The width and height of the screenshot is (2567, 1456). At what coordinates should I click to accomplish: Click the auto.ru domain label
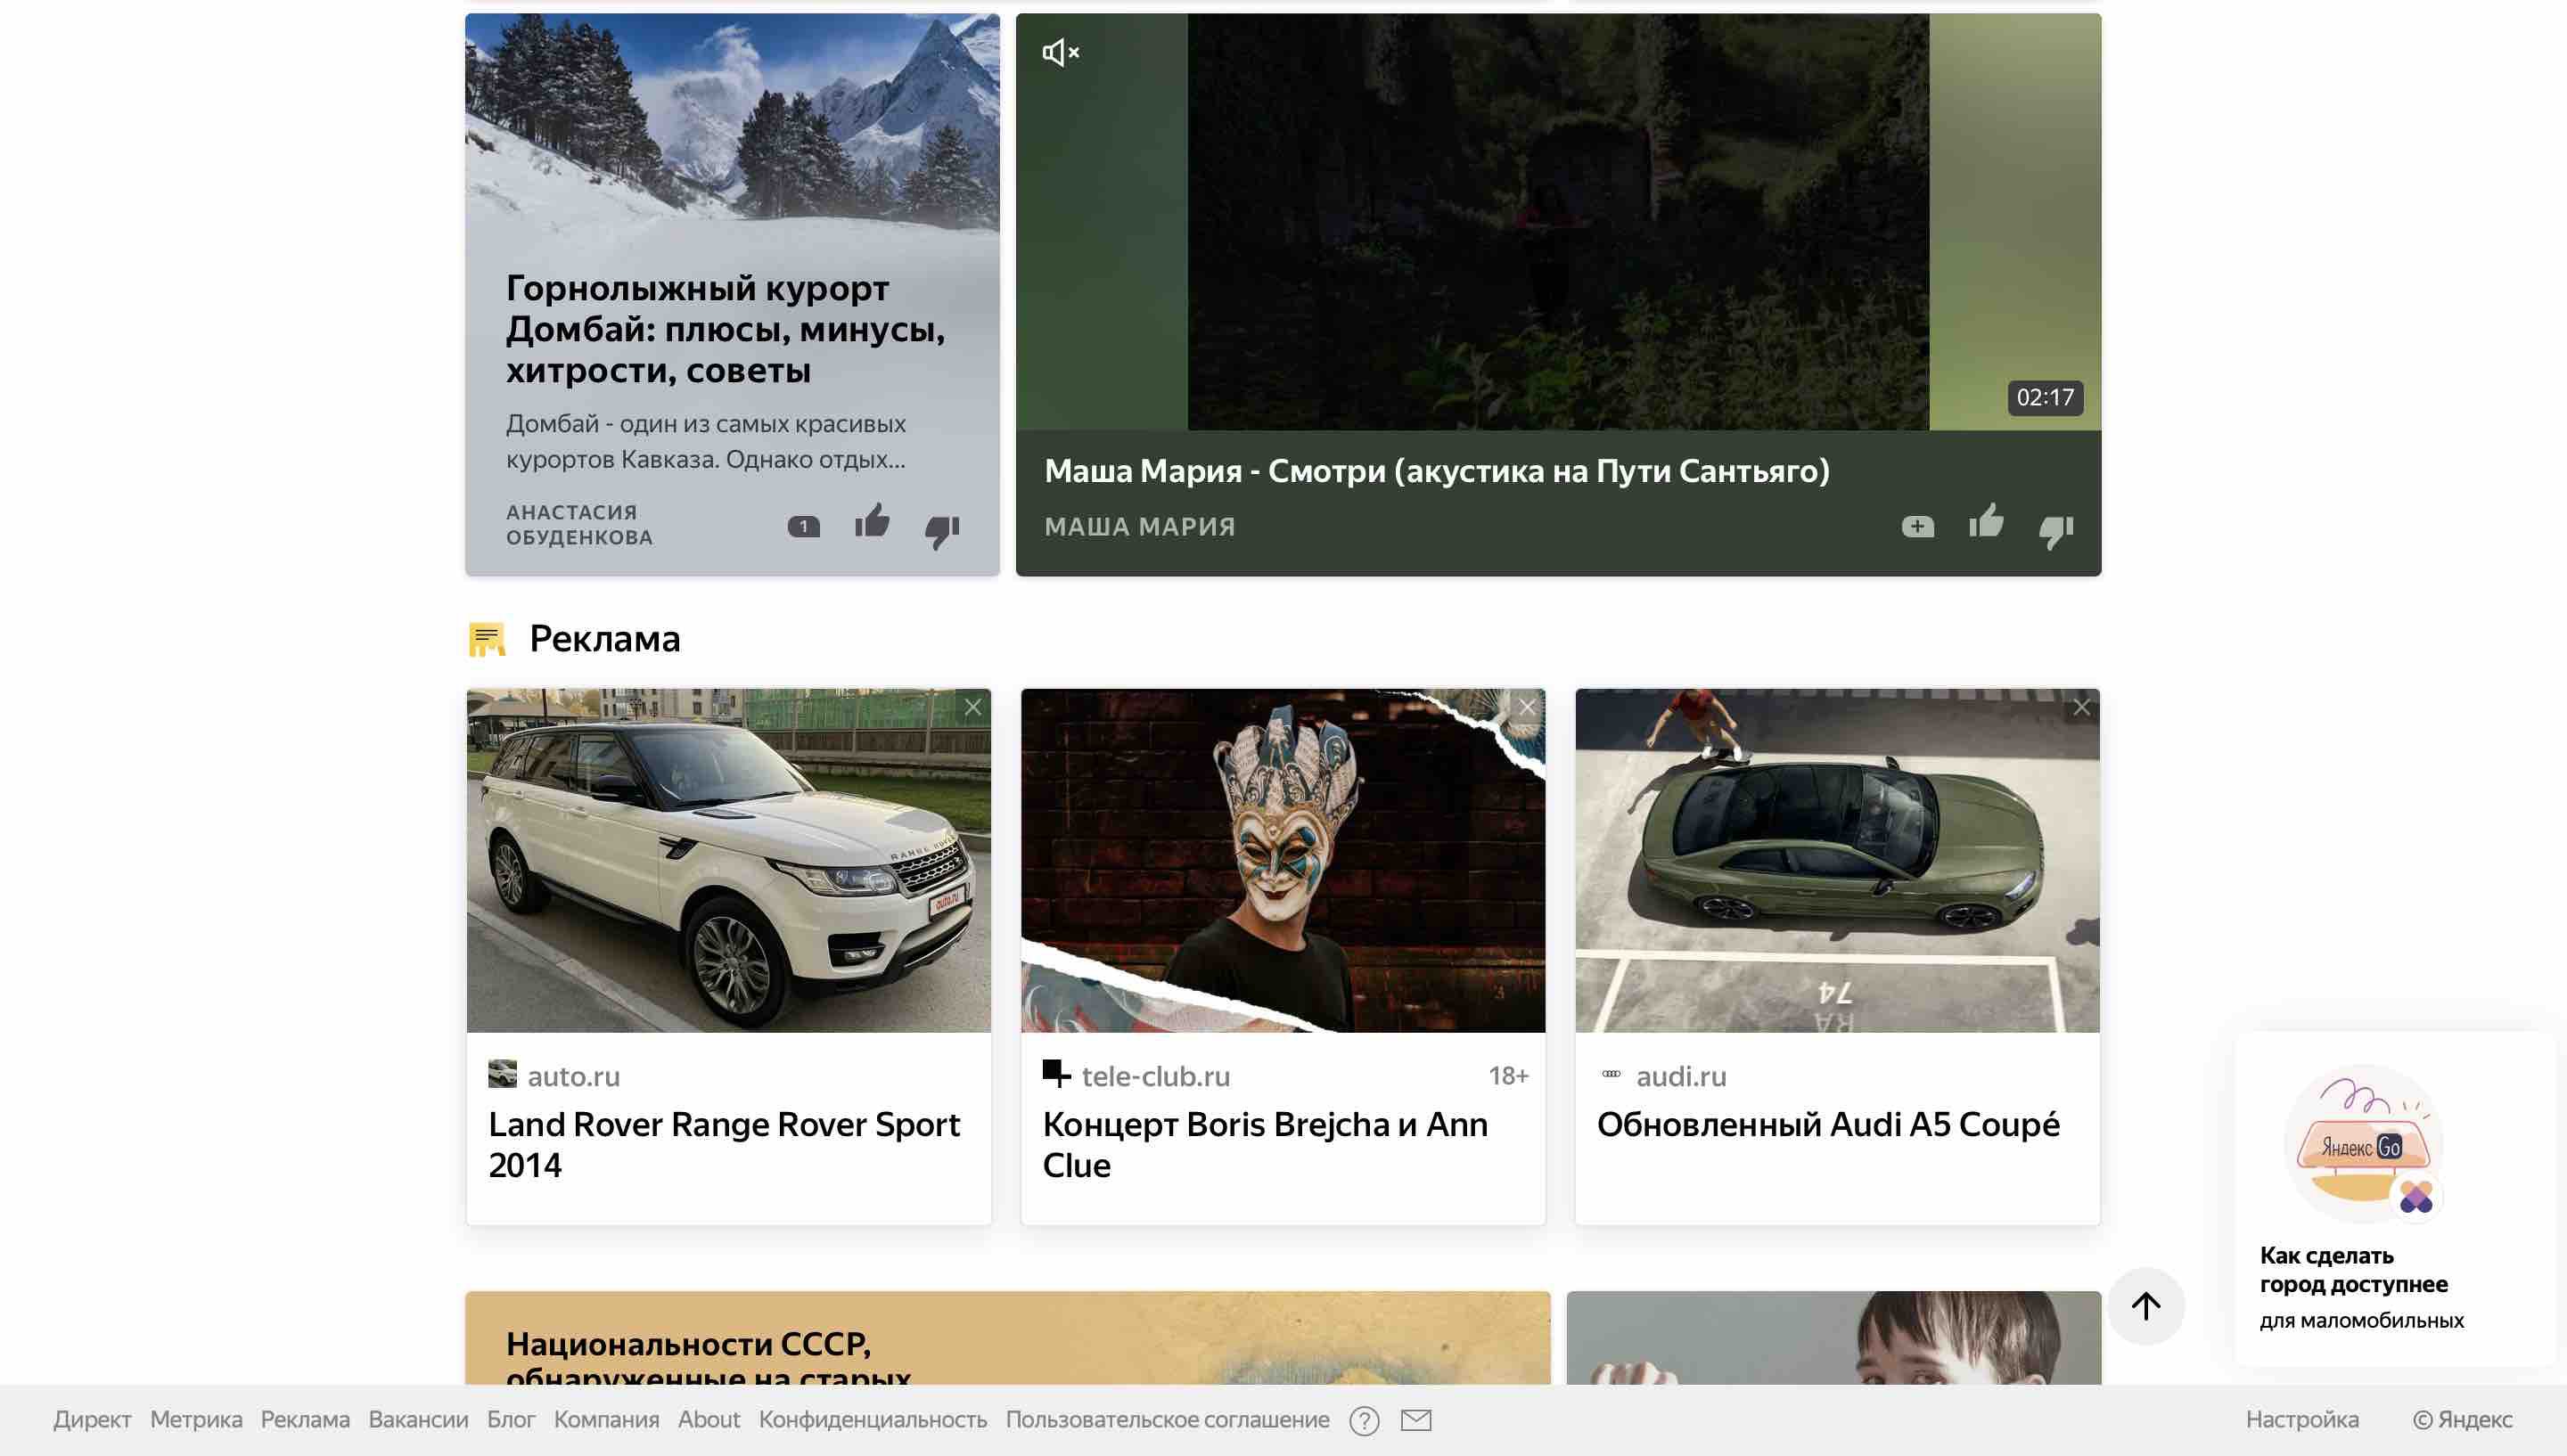point(574,1076)
